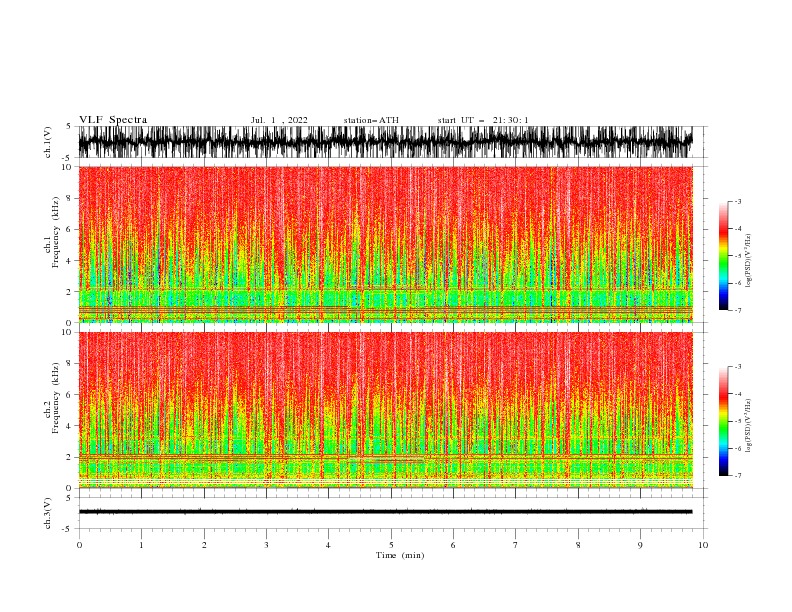792x612 pixels.
Task: Click the time axis tick label "3"
Action: 266,545
